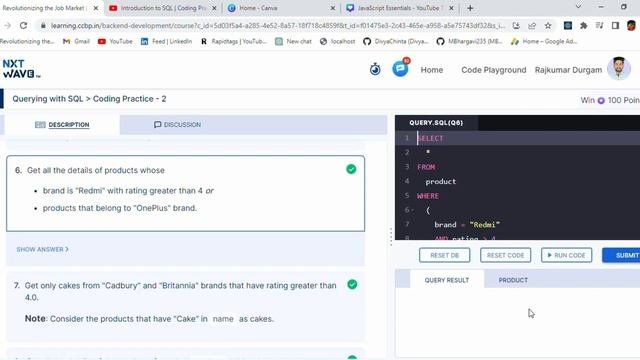Click the address bar URL field
This screenshot has height=360, width=640.
pos(278,26)
